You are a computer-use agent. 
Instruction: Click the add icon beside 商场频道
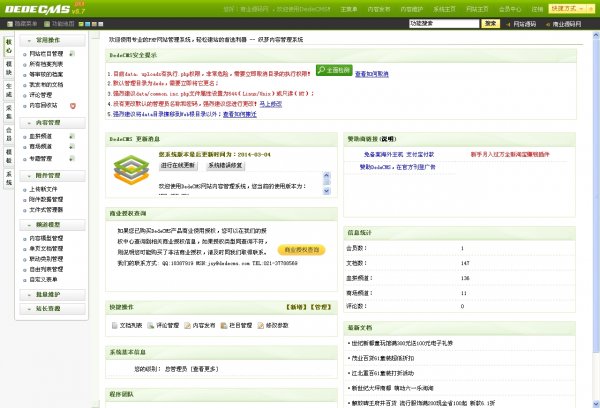coord(72,147)
